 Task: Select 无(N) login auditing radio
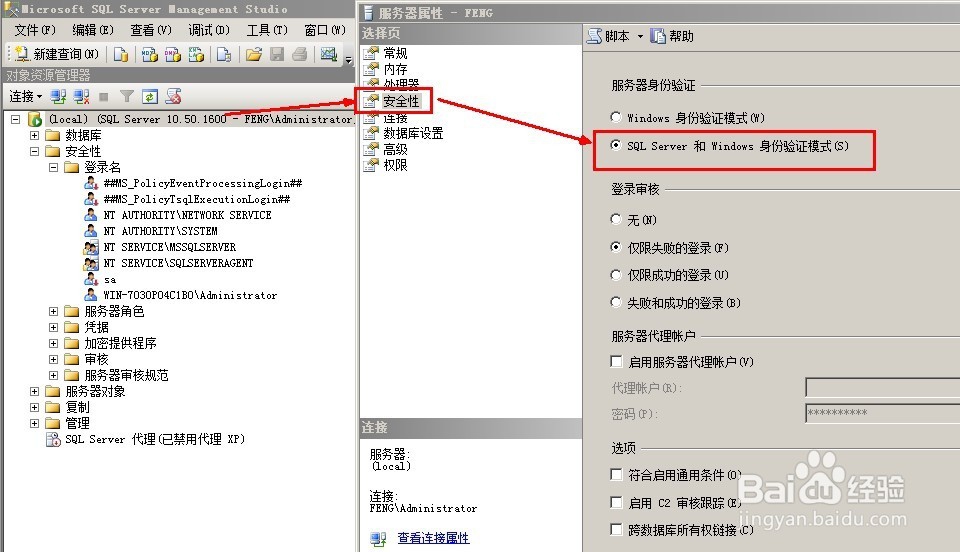click(616, 218)
